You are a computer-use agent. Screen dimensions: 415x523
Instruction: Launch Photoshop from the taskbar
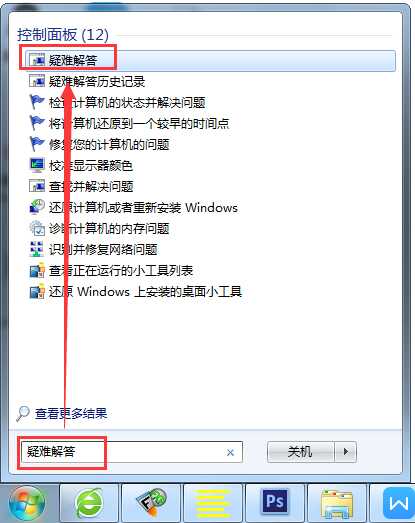275,503
